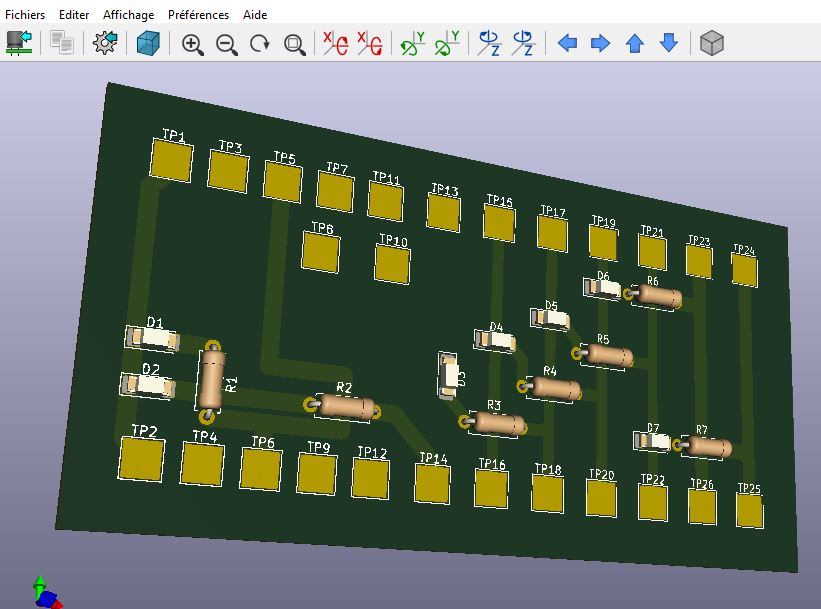
Task: Redraw the 3D view
Action: tap(260, 44)
